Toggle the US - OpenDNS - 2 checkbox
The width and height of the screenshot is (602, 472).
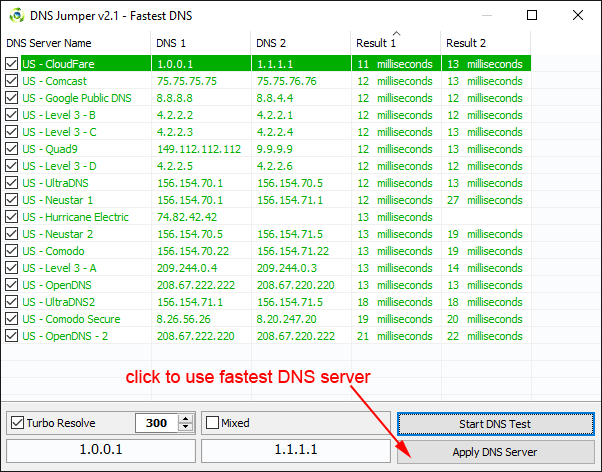pos(12,336)
